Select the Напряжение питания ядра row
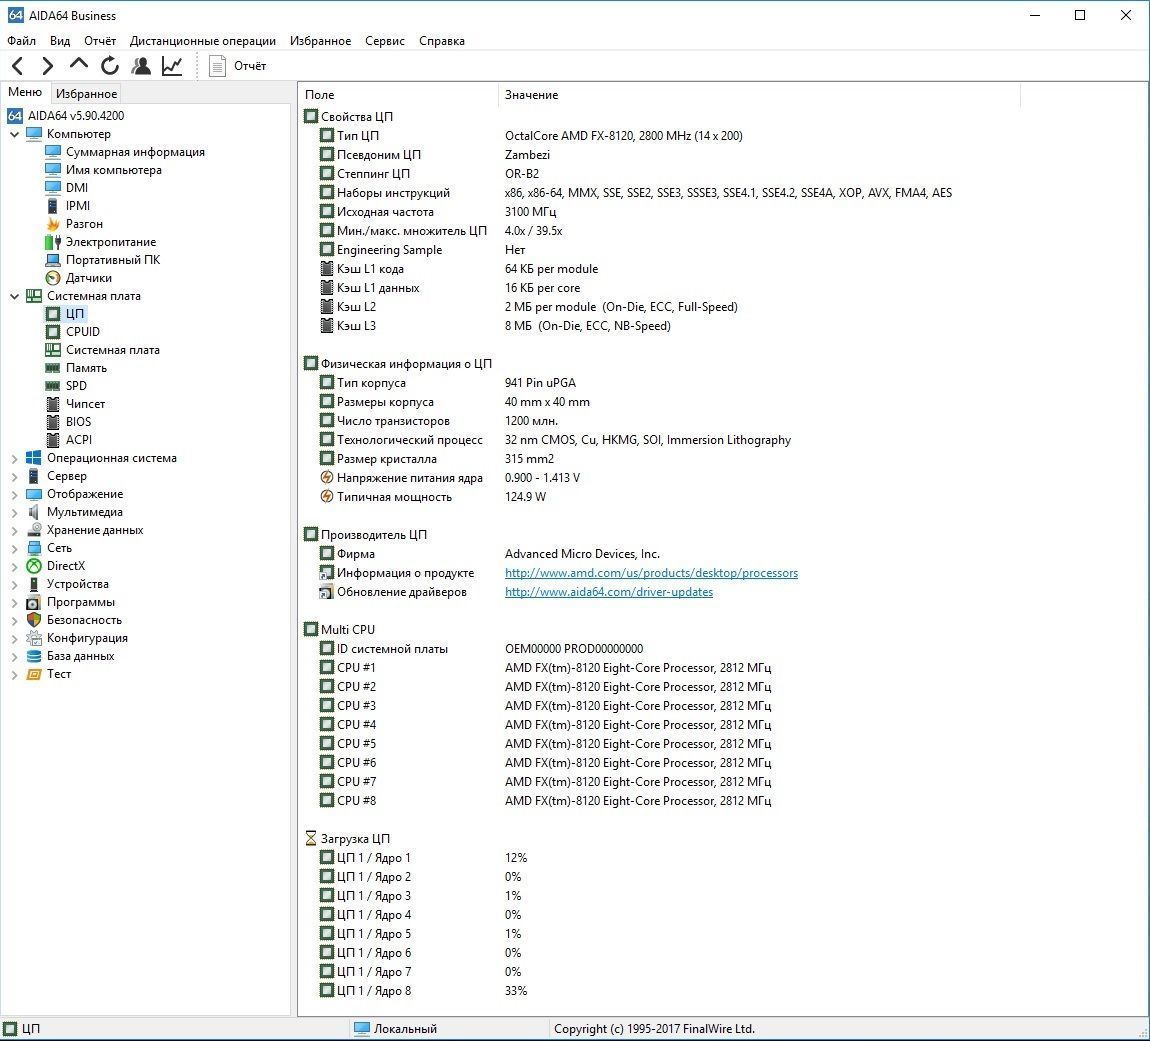Viewport: 1150px width, 1041px height. [450, 478]
